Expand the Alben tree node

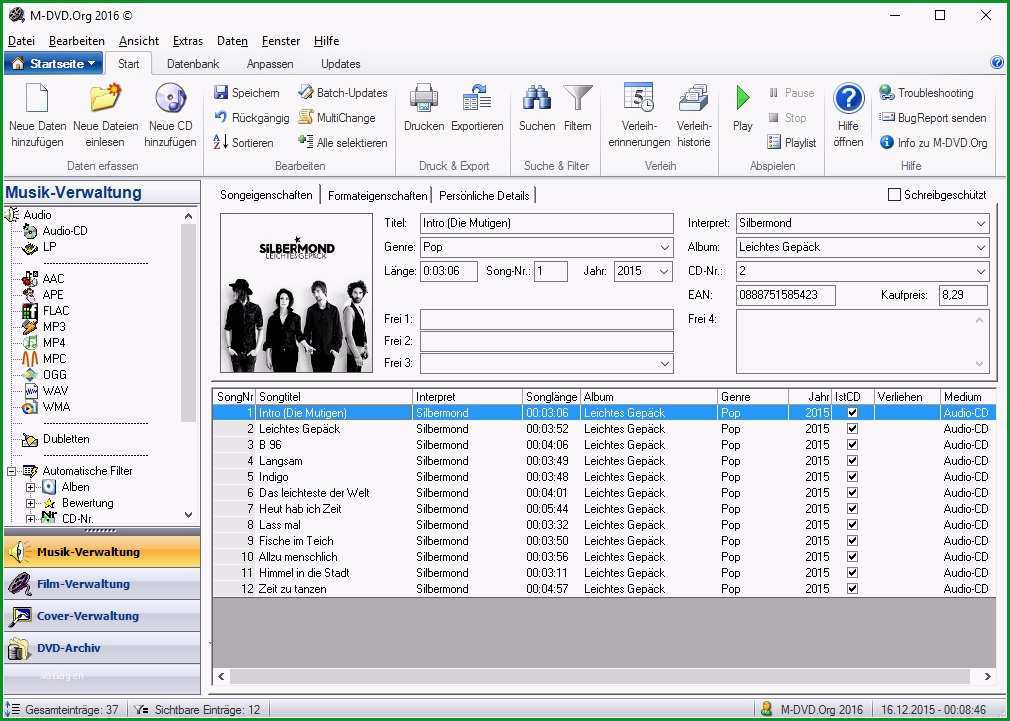coord(30,487)
